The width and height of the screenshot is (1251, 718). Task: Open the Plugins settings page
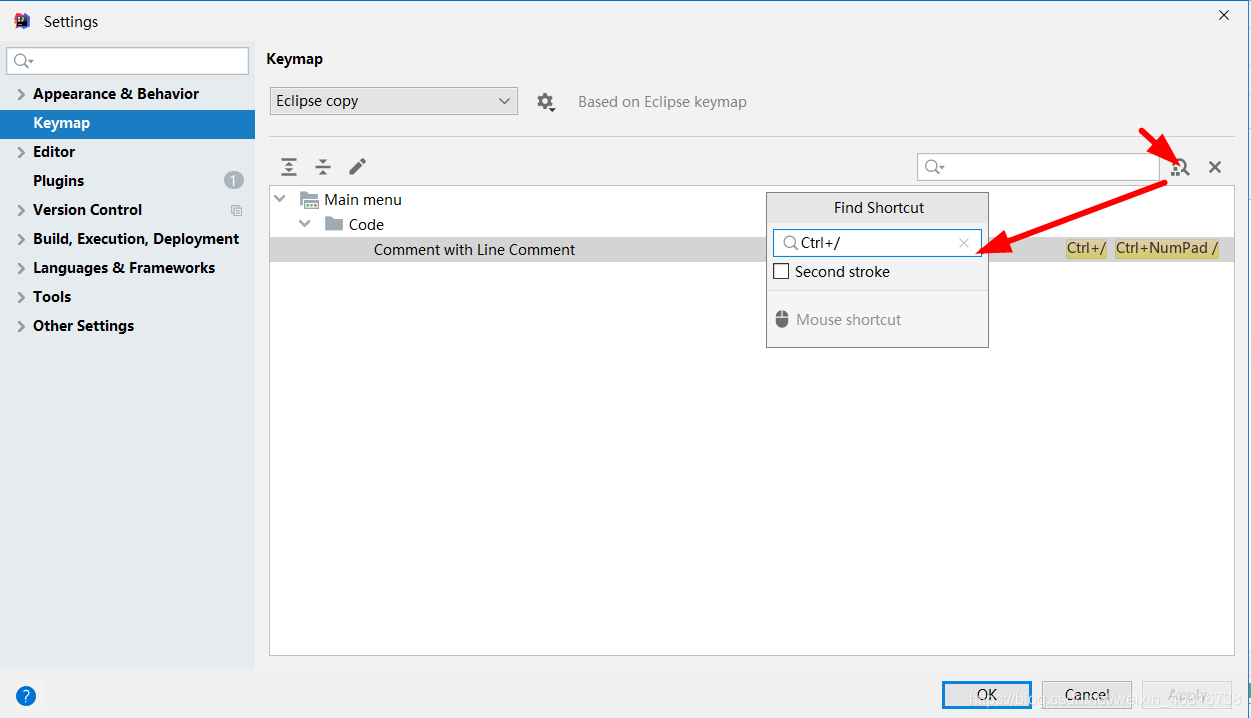click(x=58, y=181)
